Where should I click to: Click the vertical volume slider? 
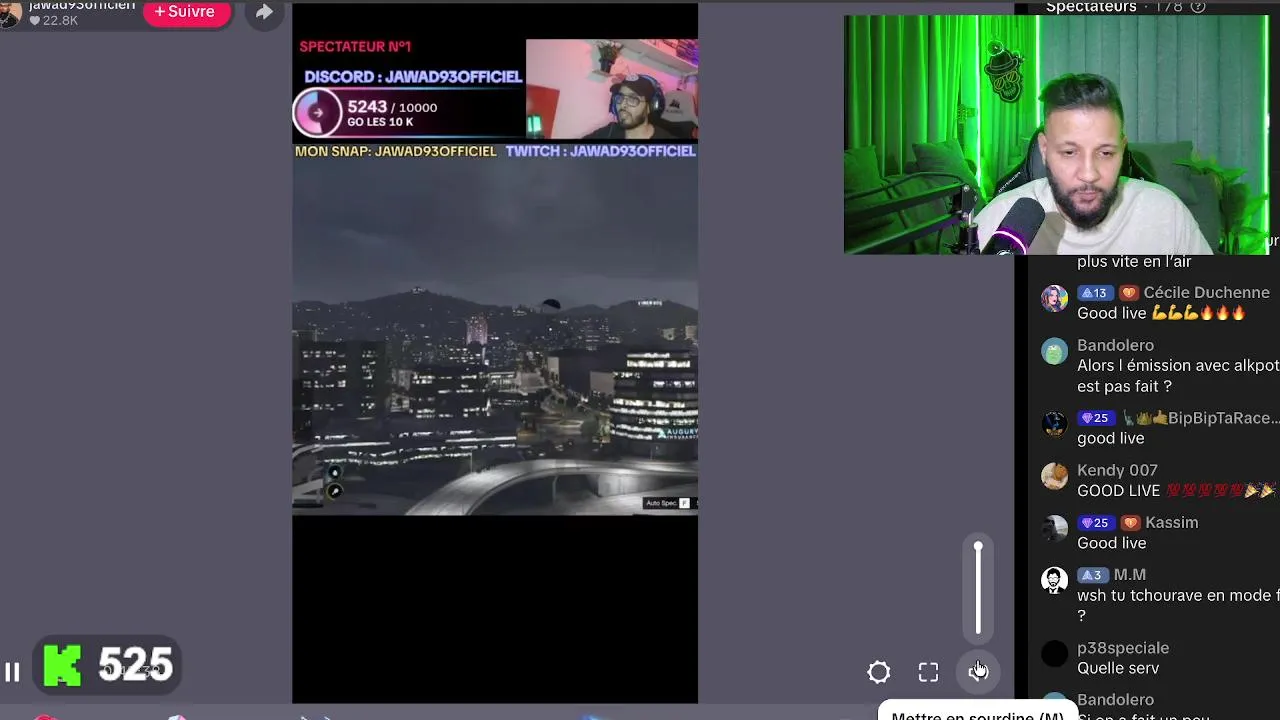point(978,590)
